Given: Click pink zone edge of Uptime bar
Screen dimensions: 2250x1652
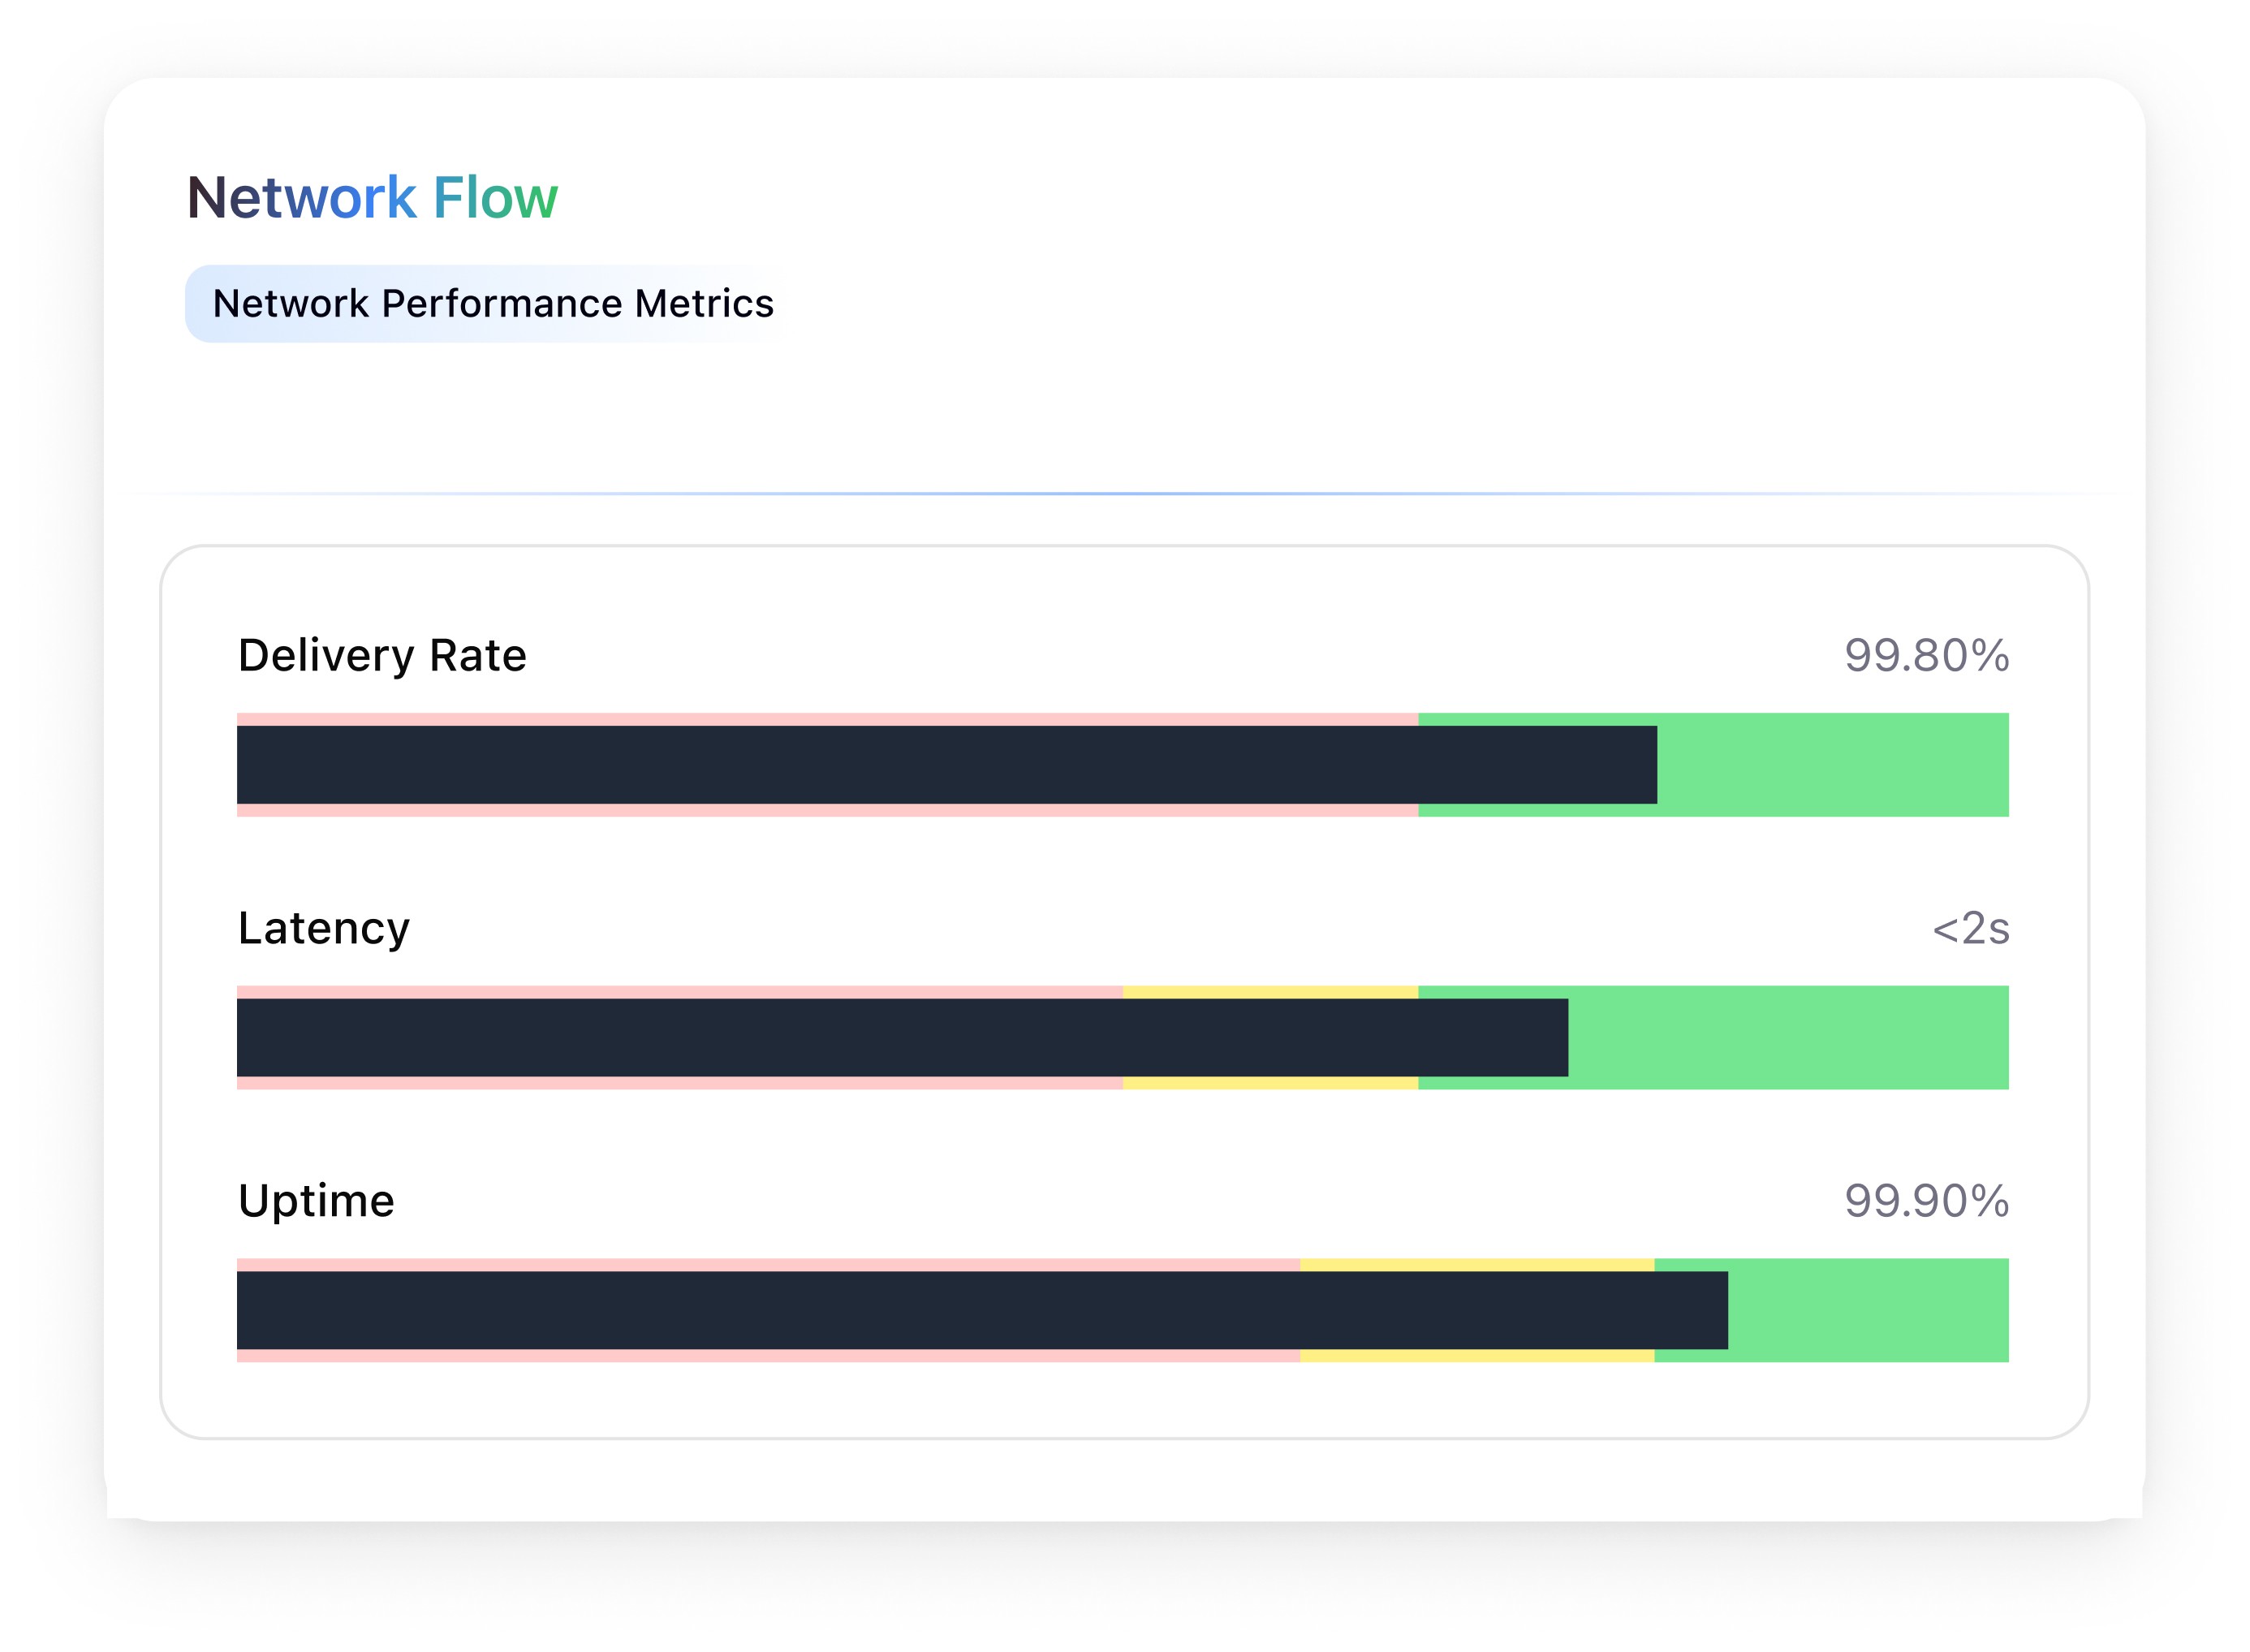Looking at the screenshot, I should [767, 1265].
